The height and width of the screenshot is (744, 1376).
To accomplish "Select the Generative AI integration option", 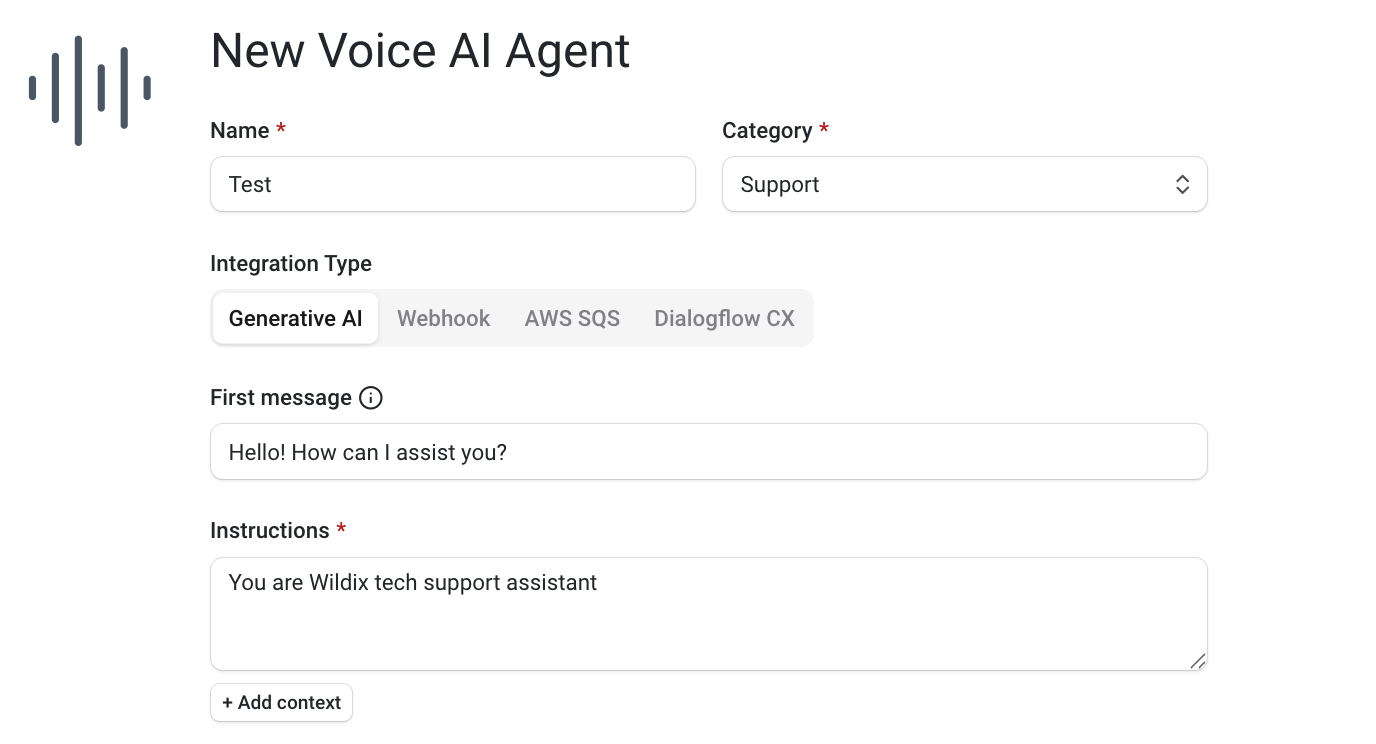I will (x=295, y=318).
